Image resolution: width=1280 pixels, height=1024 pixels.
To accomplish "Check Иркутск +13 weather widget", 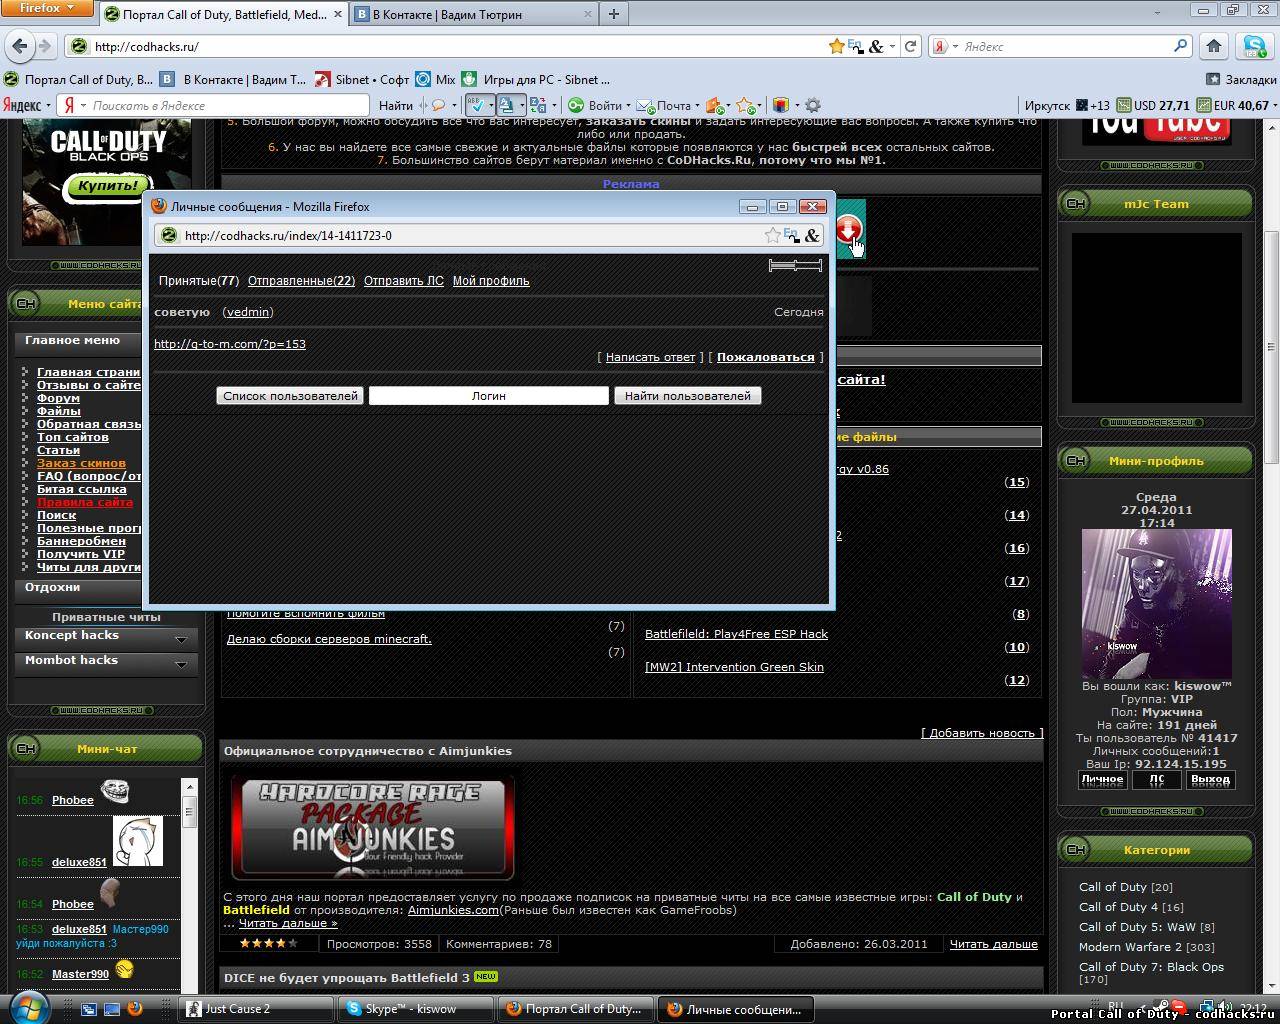I will (1067, 105).
